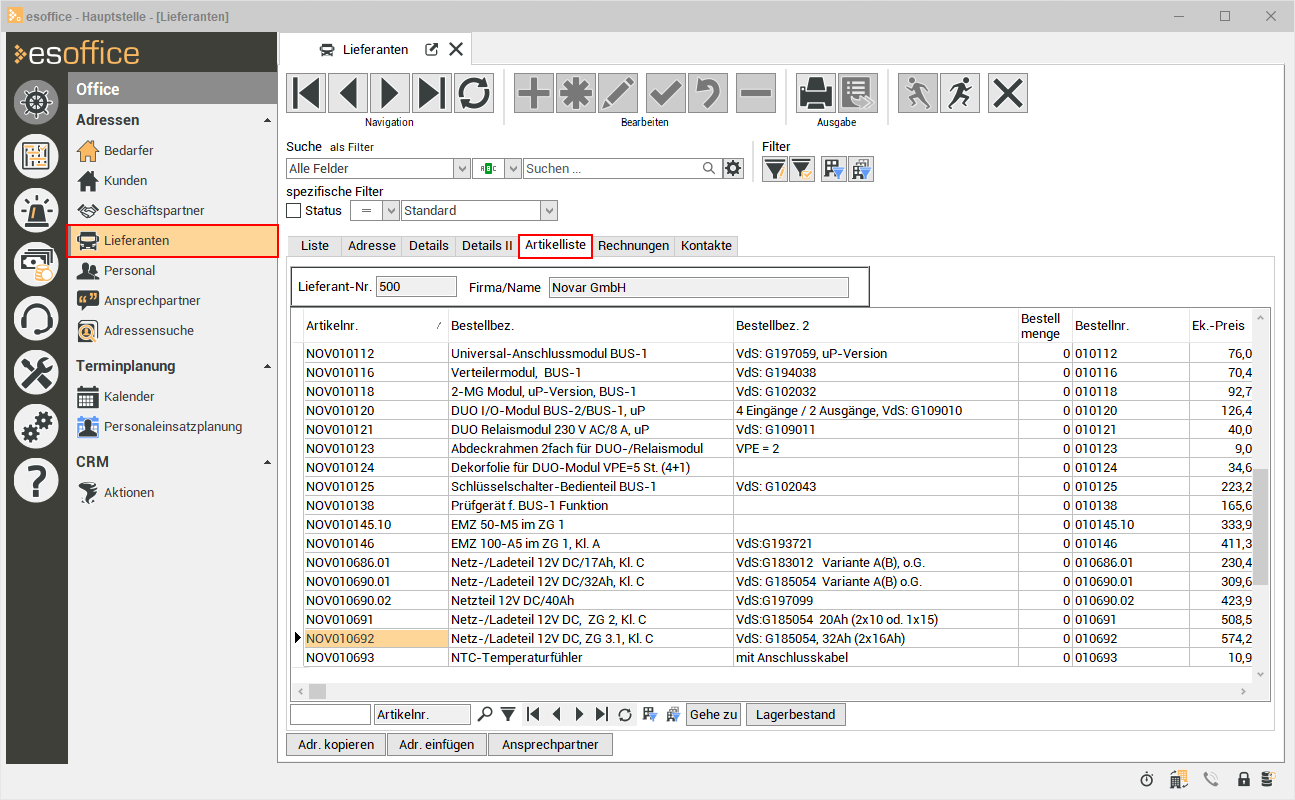Collapse the Terminplanung section

pyautogui.click(x=267, y=366)
